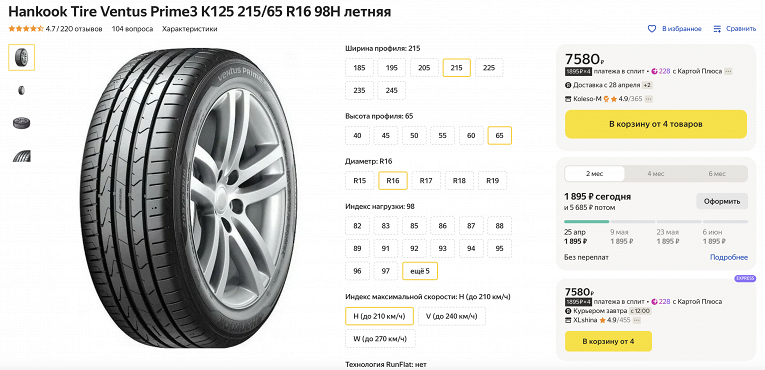Screen dimensions: 765x370
Task: Choose speed index V (до 240 км/ч)
Action: [451, 316]
